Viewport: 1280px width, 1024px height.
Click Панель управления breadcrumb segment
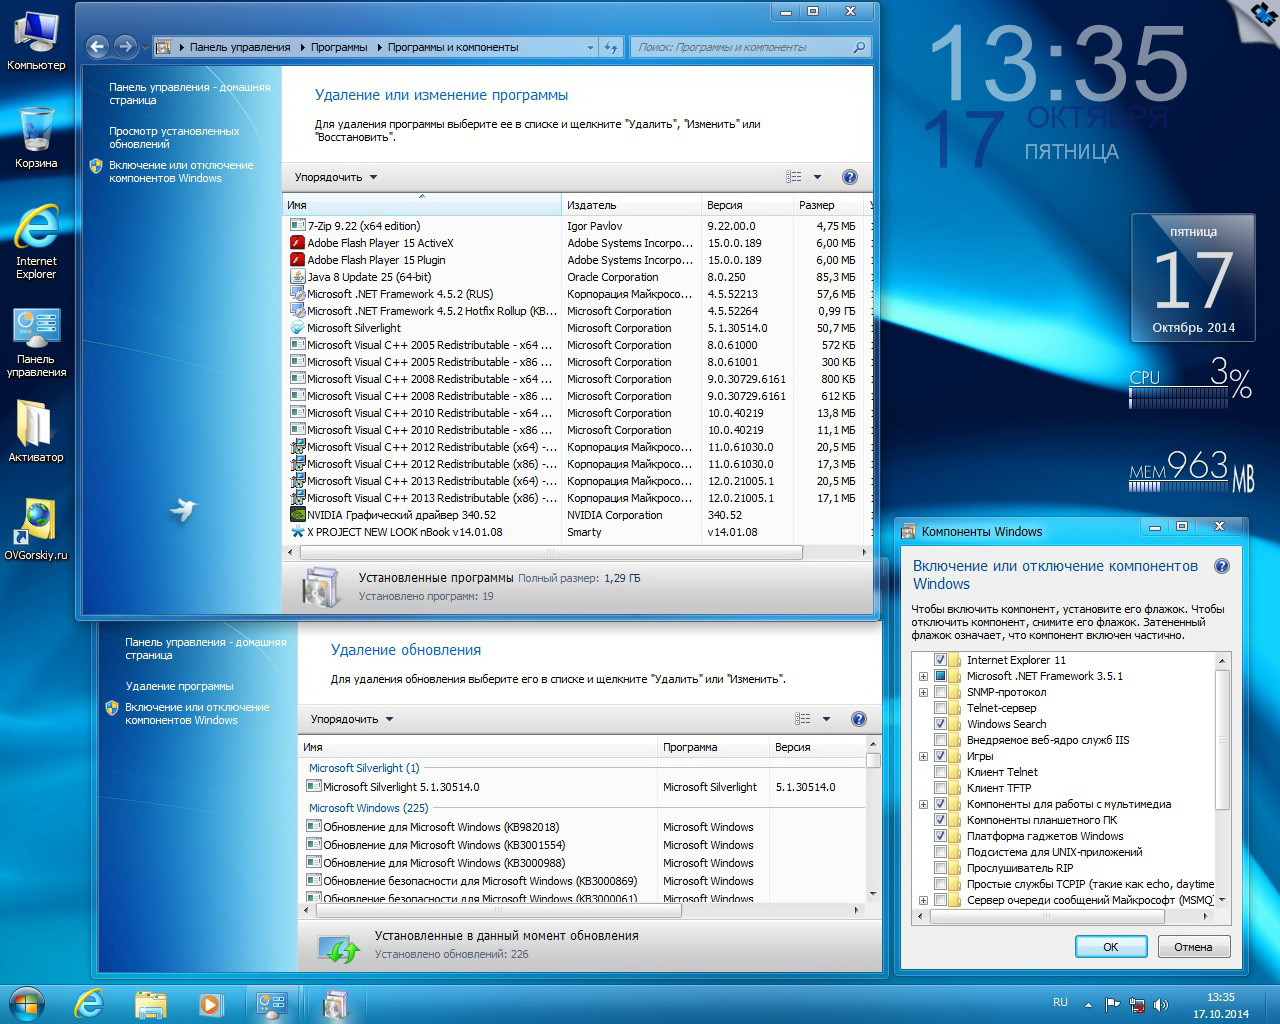pyautogui.click(x=240, y=47)
